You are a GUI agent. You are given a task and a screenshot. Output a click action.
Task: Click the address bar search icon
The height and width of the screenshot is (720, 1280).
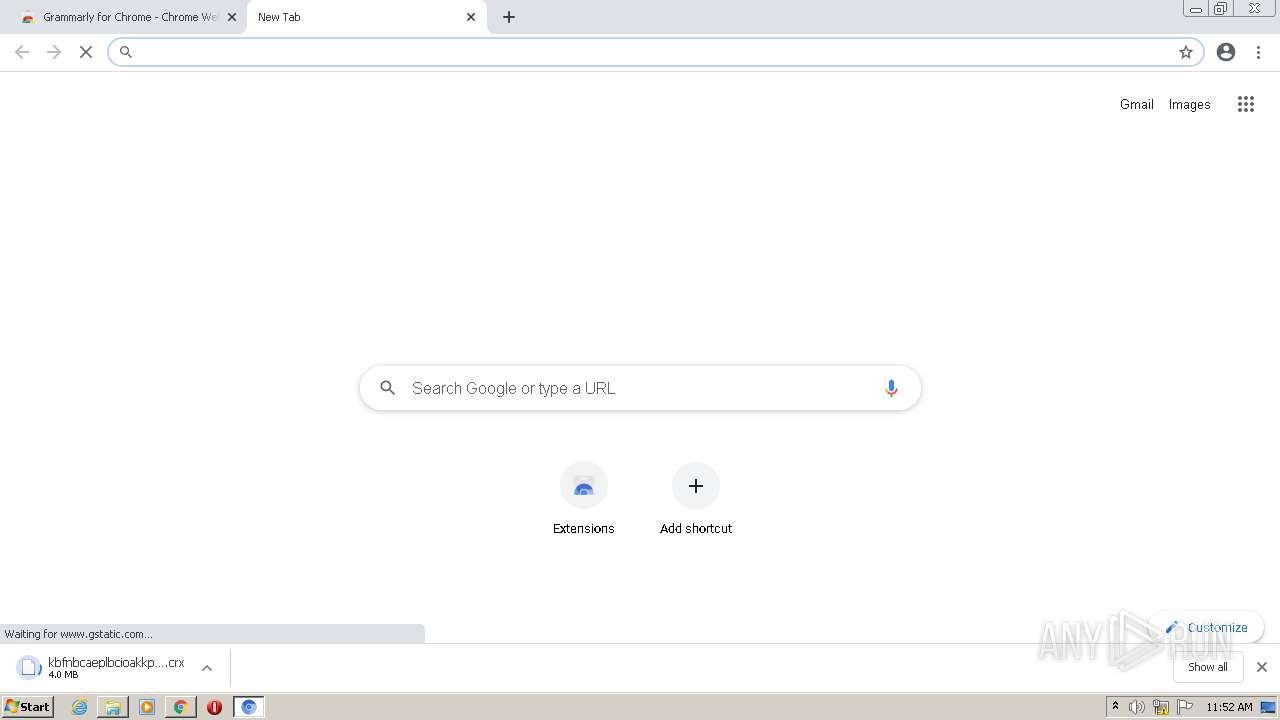point(126,52)
